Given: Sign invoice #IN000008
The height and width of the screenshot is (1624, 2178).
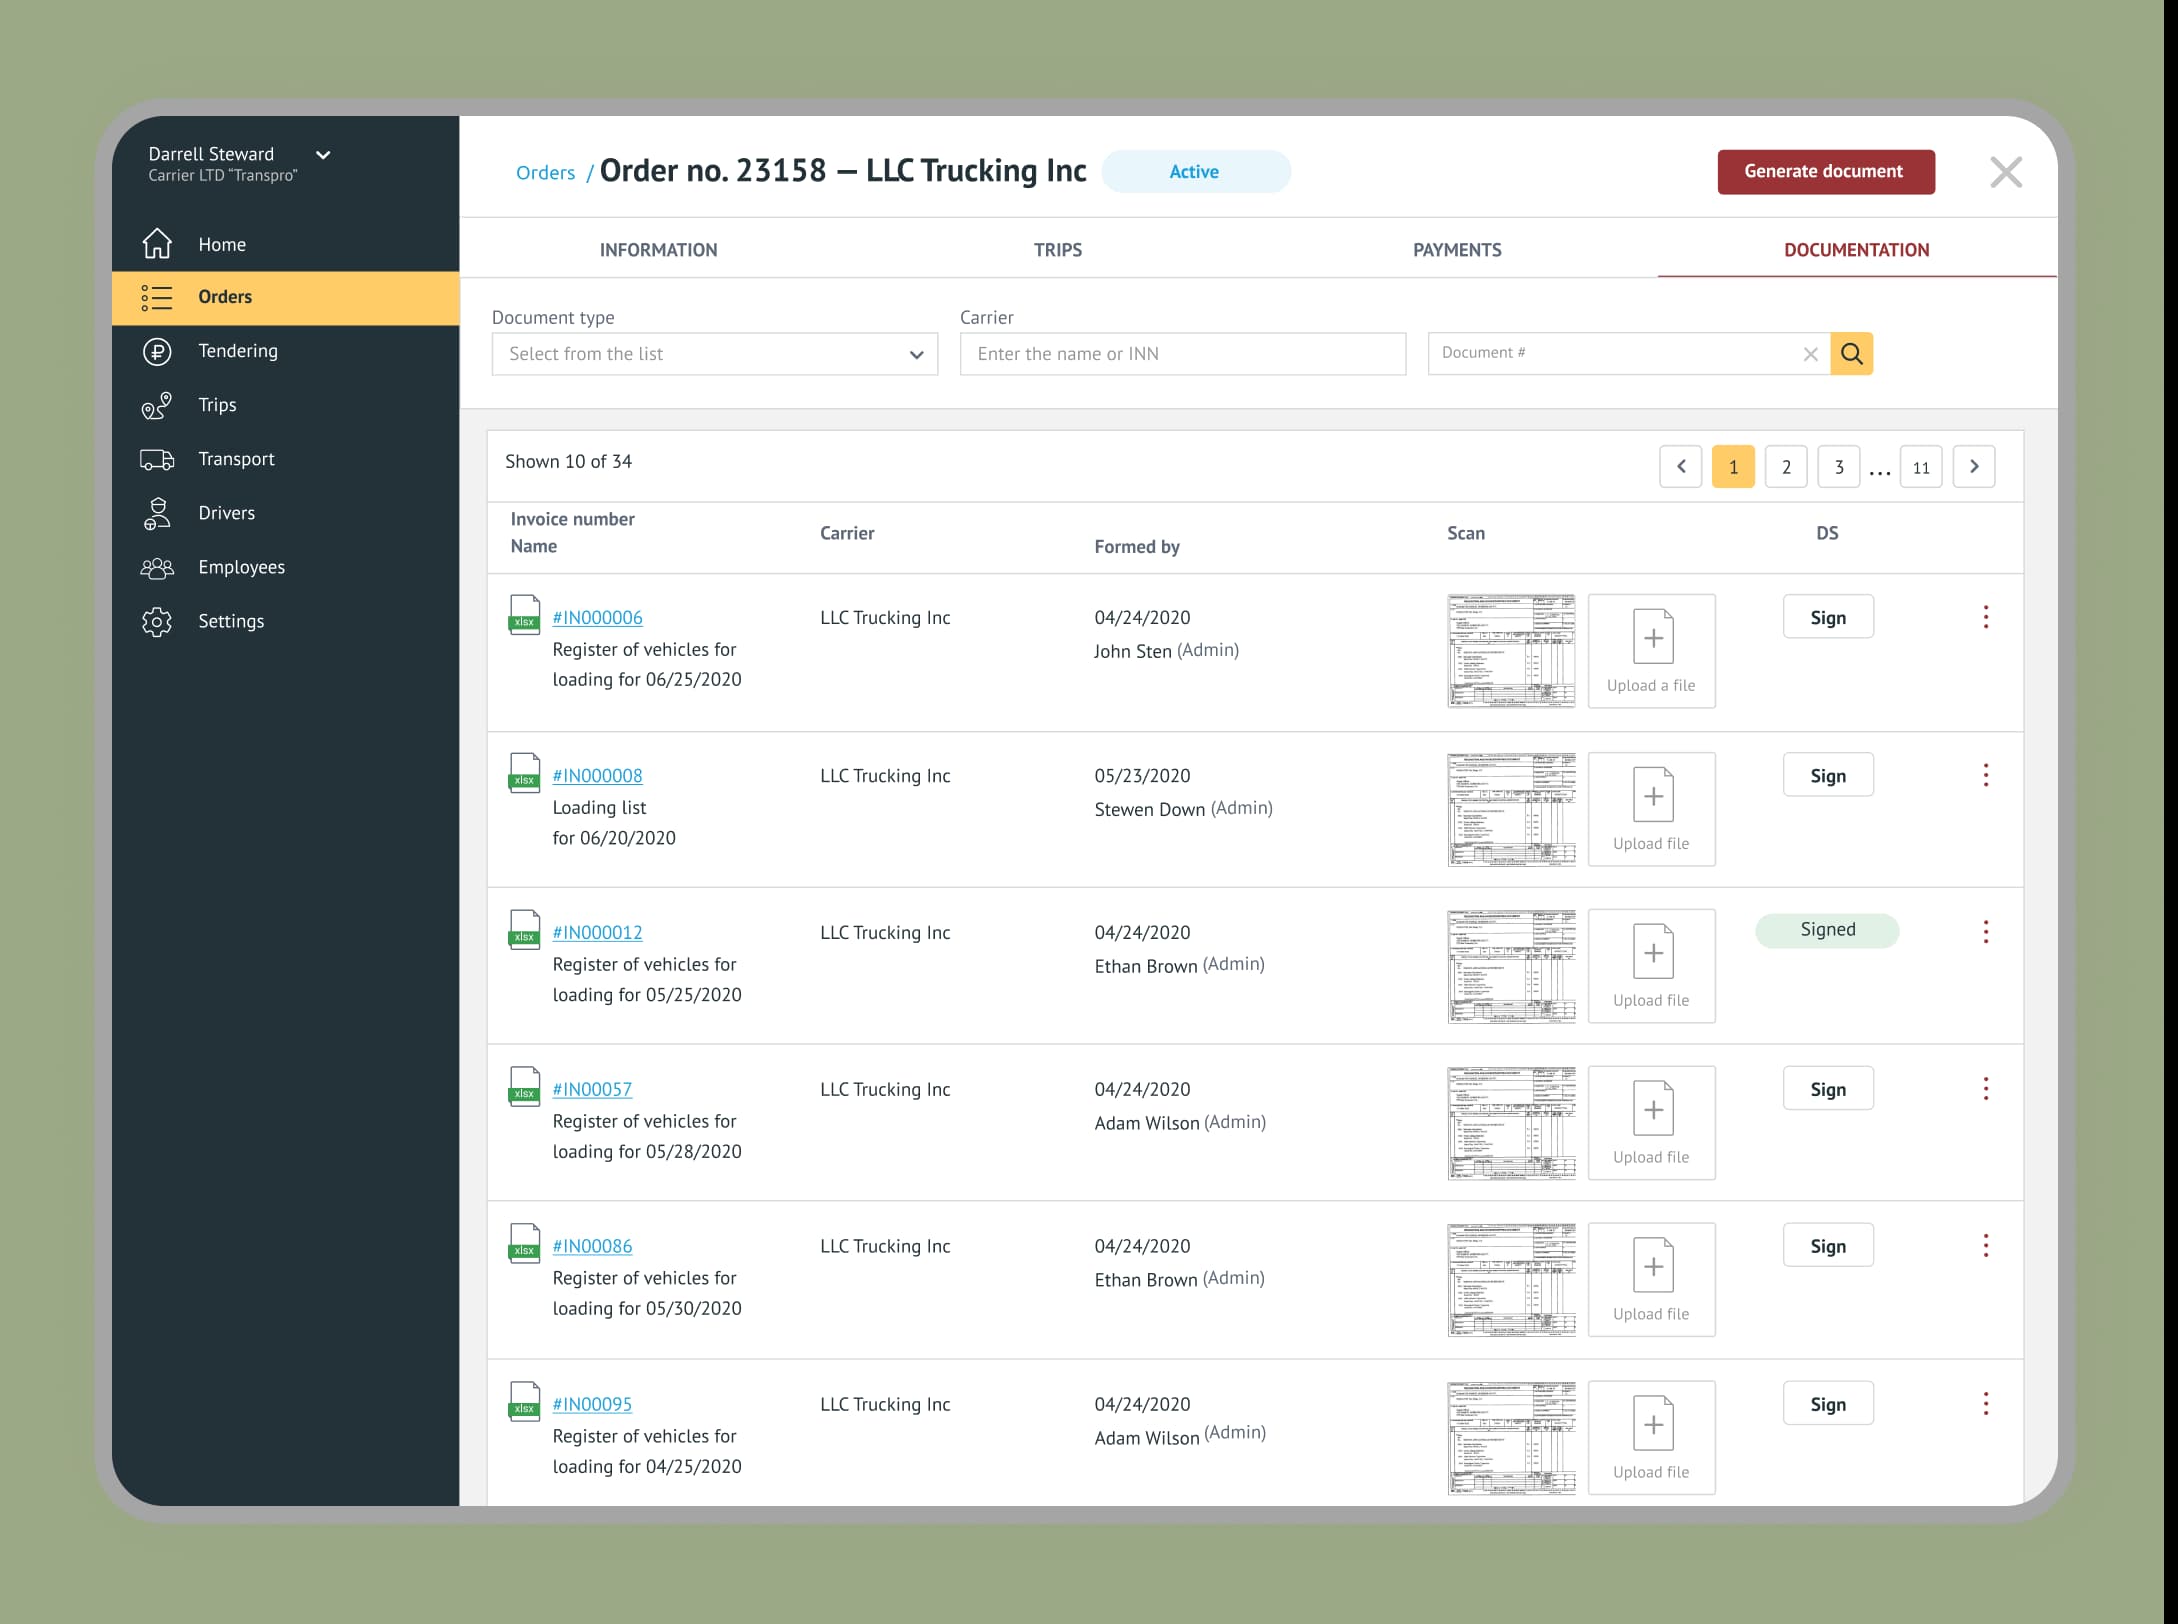Looking at the screenshot, I should (x=1828, y=775).
